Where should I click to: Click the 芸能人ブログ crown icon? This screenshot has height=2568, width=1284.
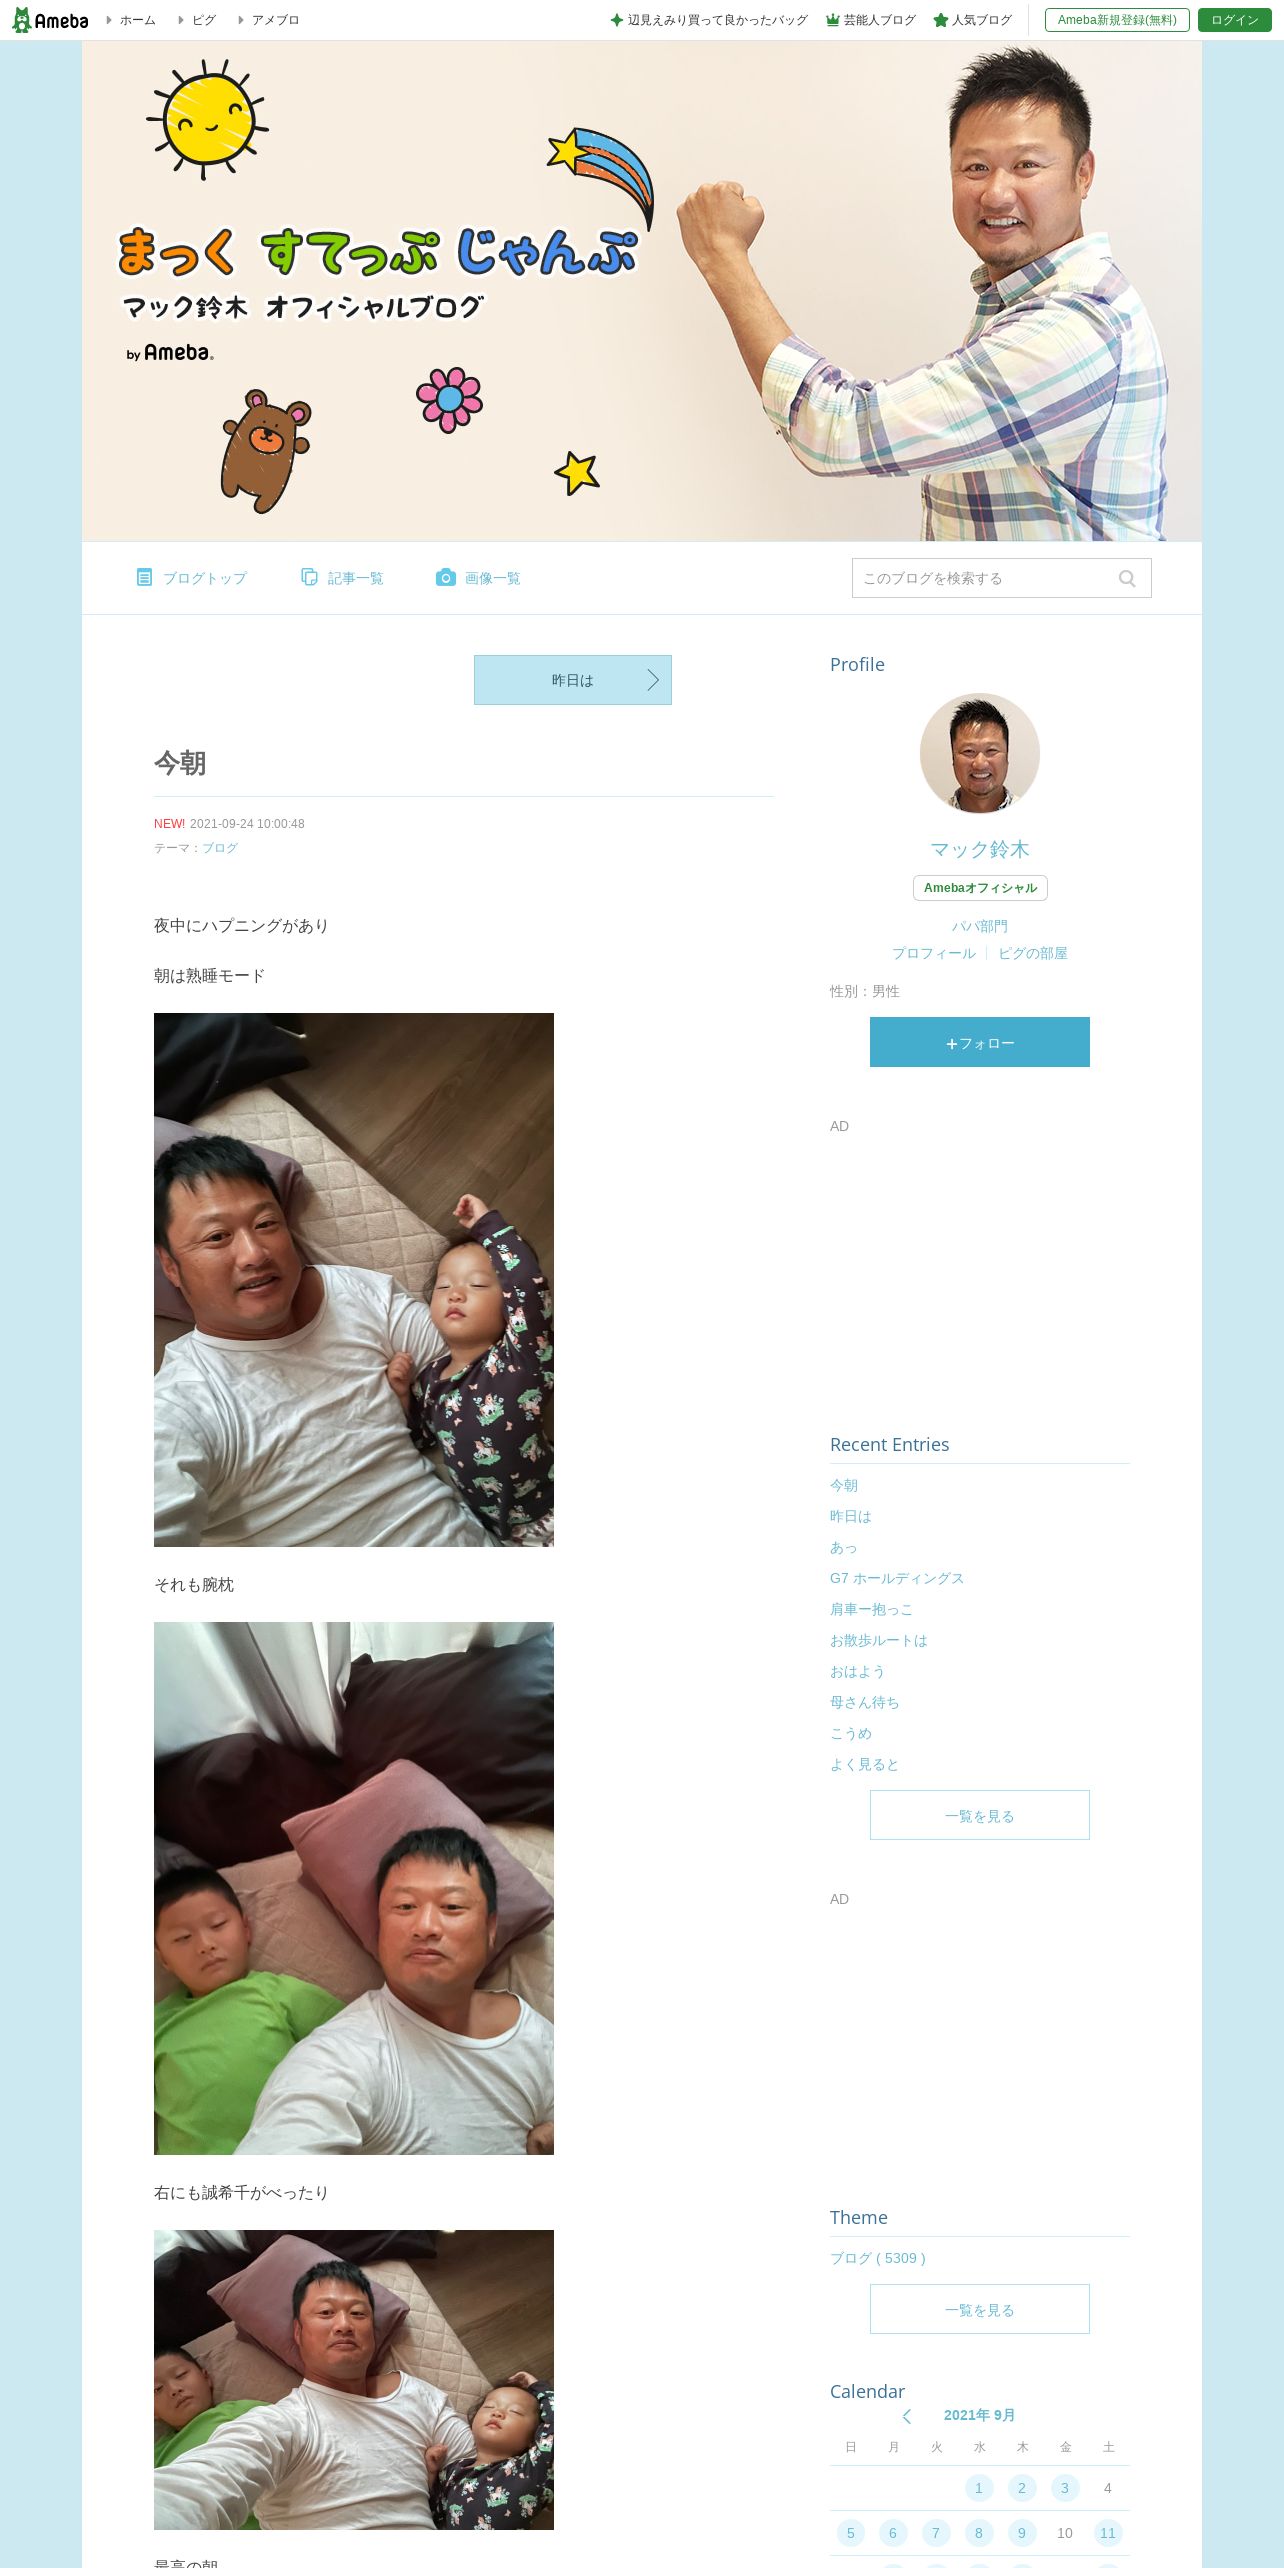point(832,20)
